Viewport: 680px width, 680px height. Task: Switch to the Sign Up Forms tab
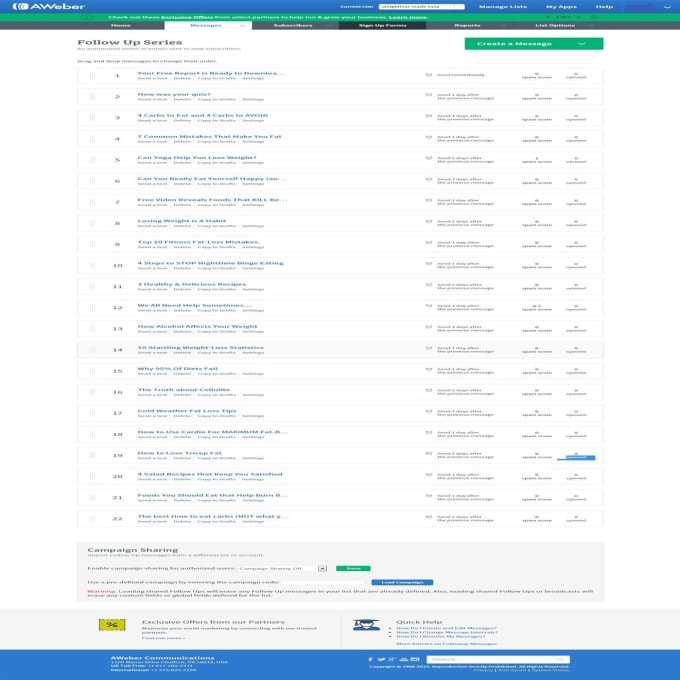382,26
